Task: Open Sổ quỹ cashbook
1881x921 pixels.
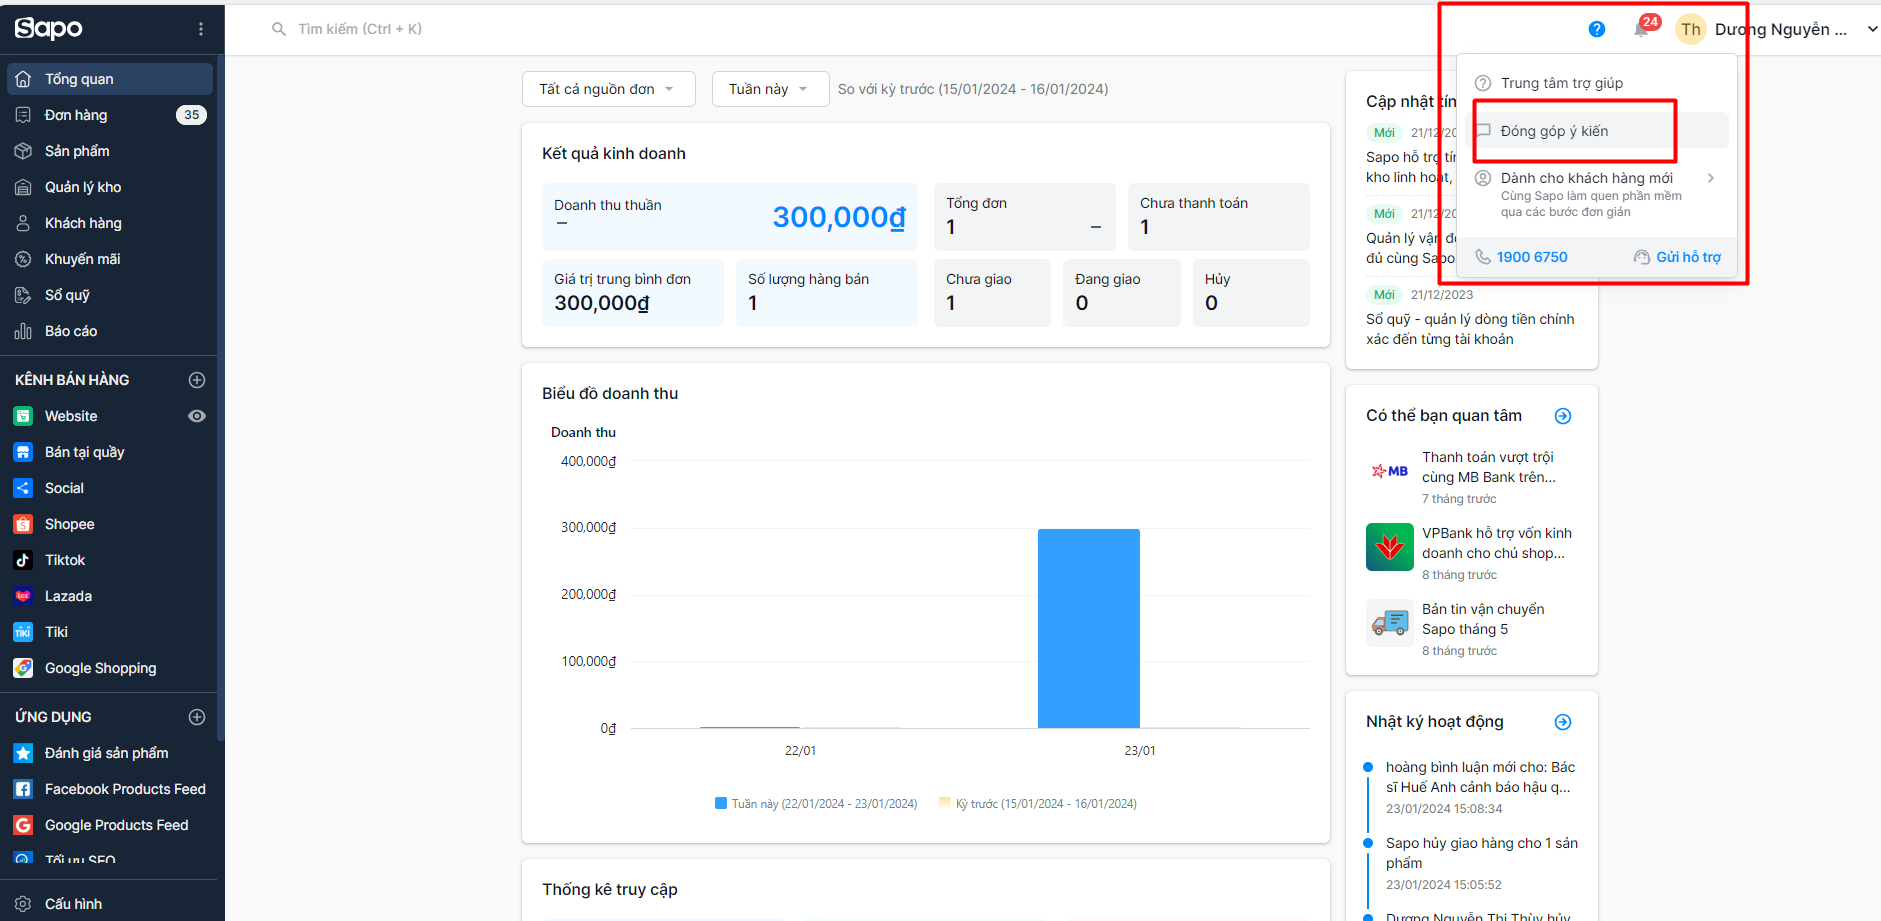Action: click(110, 295)
